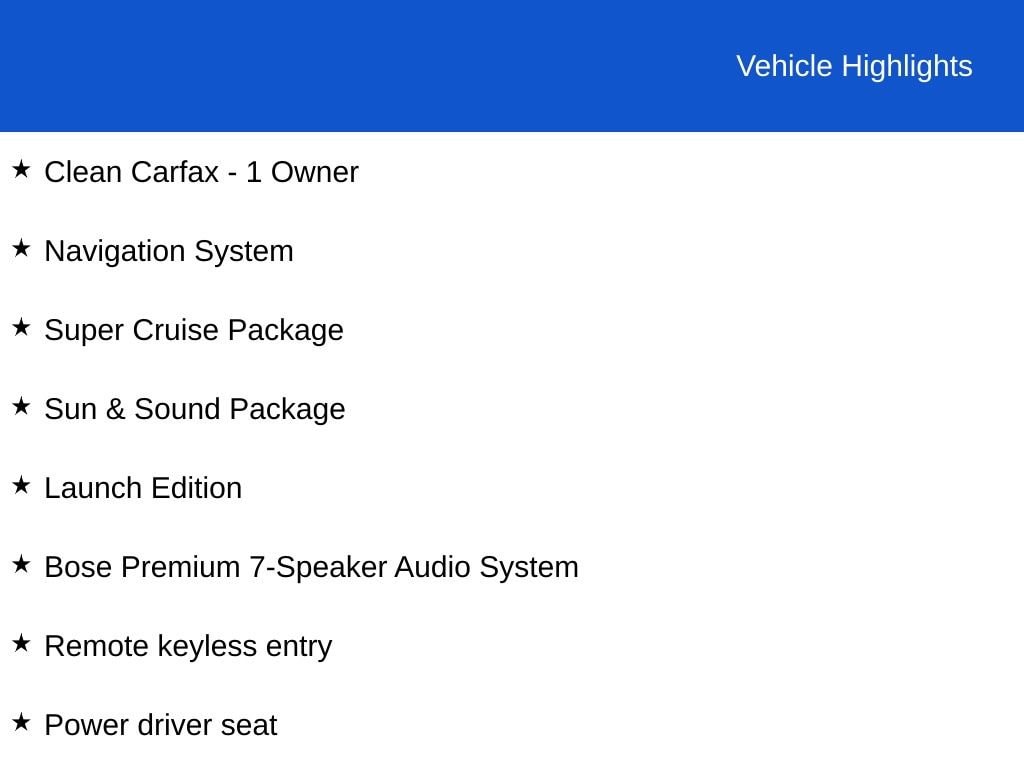Click the Sun & Sound Package item

tap(195, 409)
